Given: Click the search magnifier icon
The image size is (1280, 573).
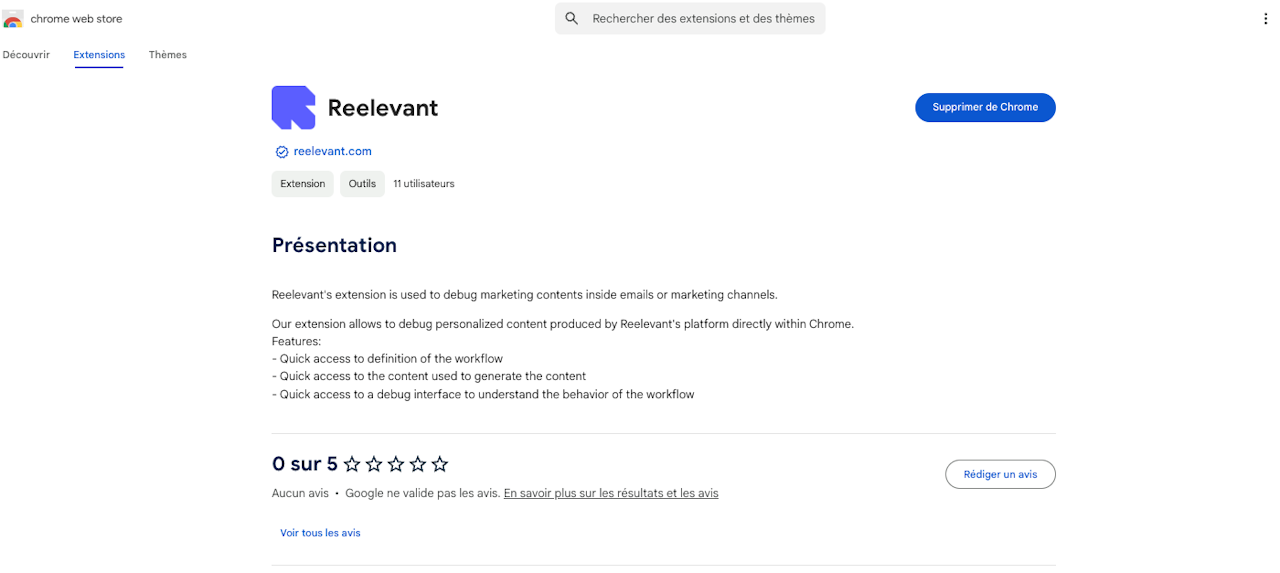Looking at the screenshot, I should (572, 19).
